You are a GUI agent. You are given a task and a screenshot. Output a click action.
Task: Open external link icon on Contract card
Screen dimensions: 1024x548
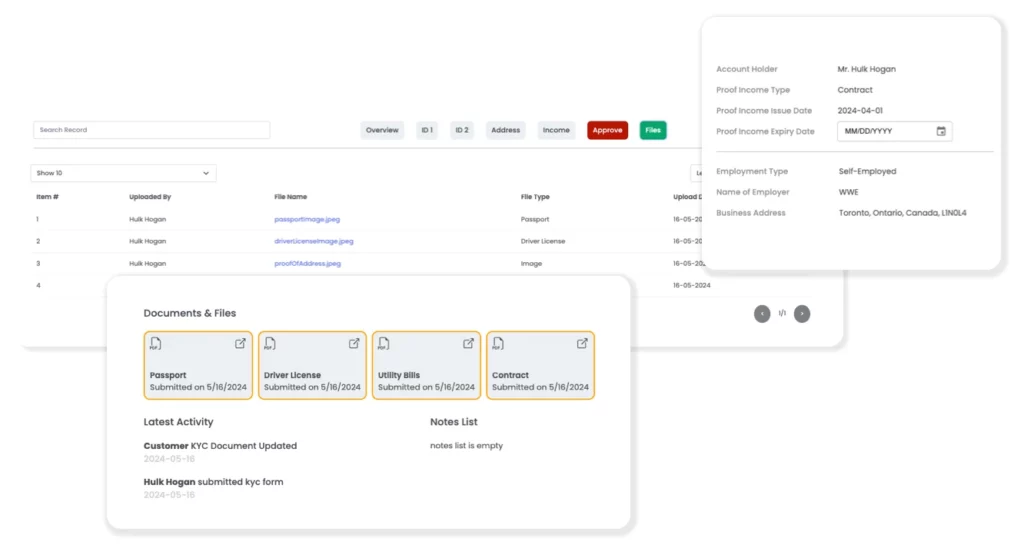(x=582, y=343)
